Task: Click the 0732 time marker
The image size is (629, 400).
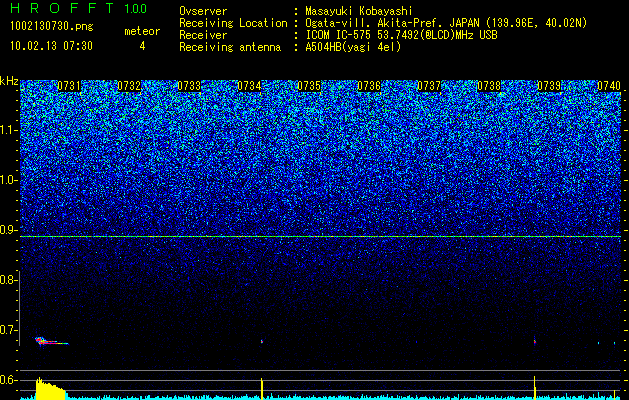Action: (x=129, y=86)
